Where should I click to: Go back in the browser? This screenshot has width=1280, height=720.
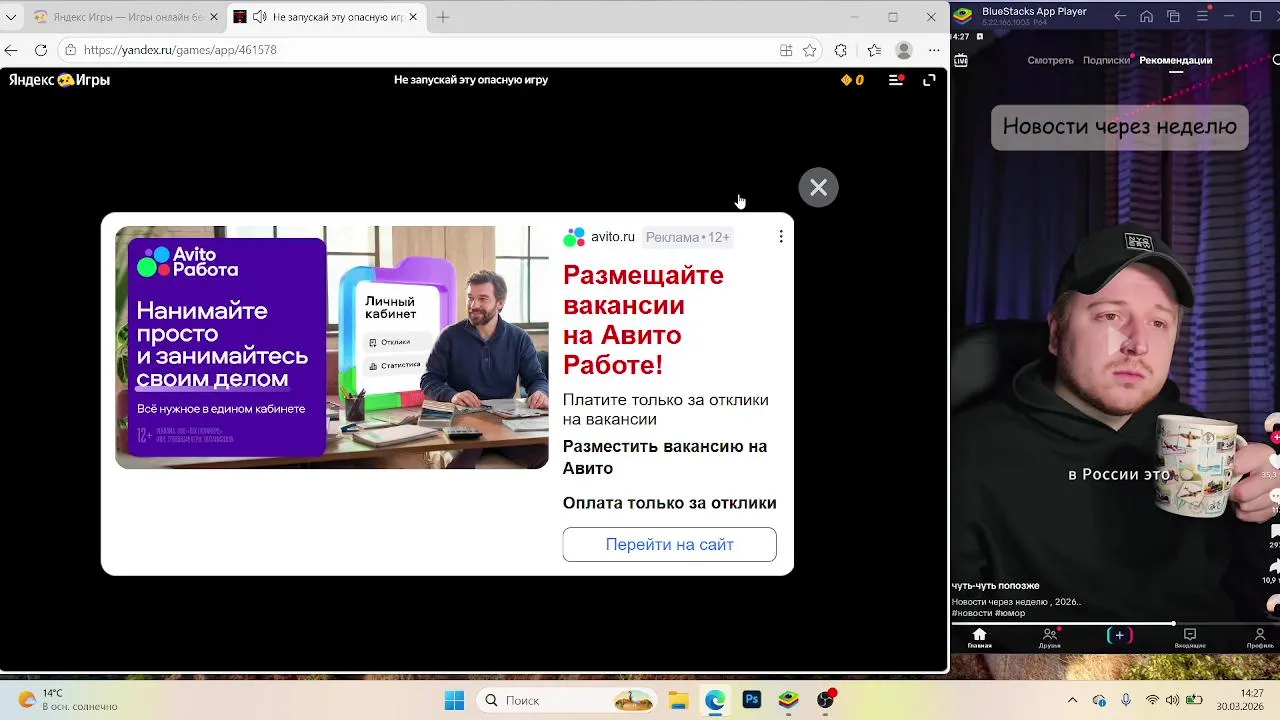[x=11, y=50]
